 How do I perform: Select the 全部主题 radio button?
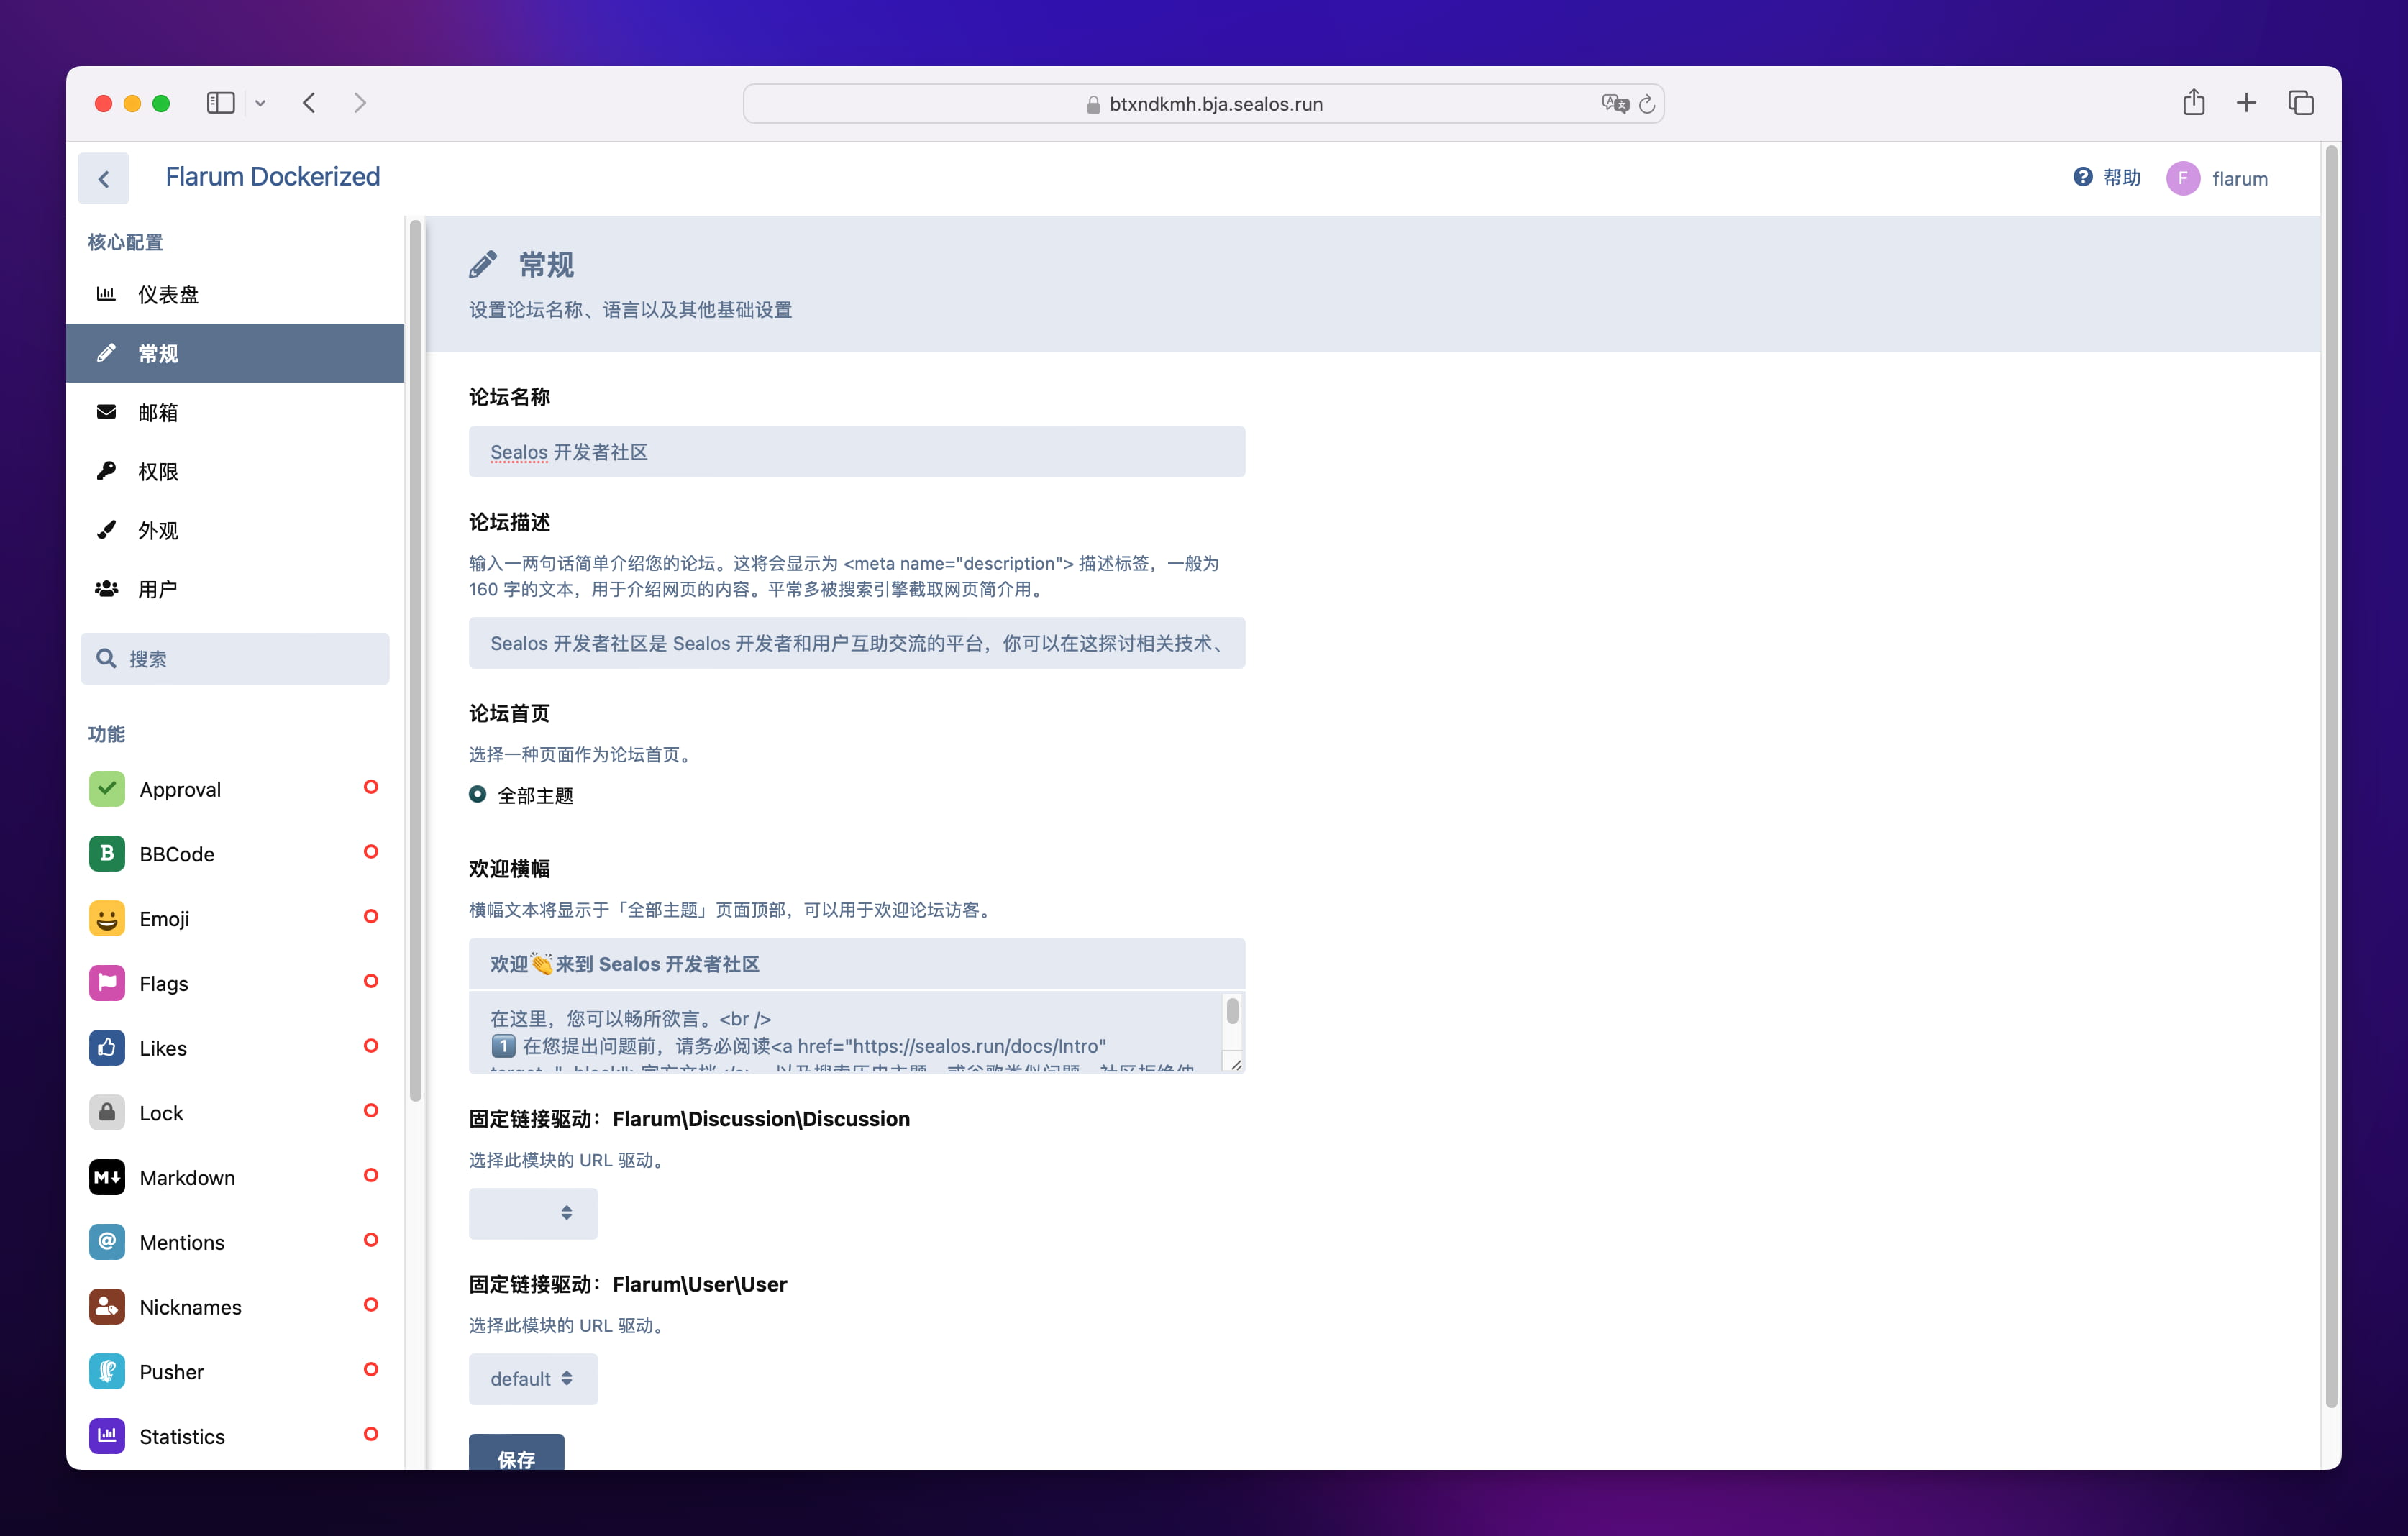pyautogui.click(x=478, y=794)
